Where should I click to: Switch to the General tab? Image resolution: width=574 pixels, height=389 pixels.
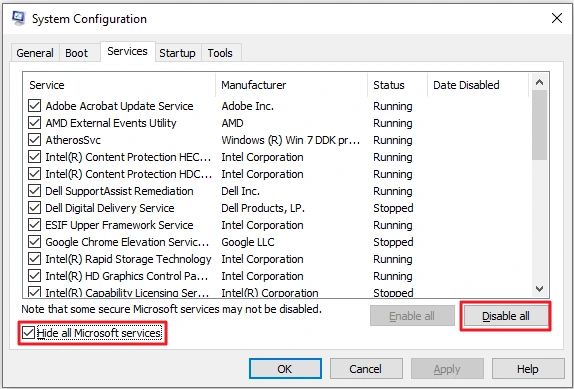click(35, 53)
